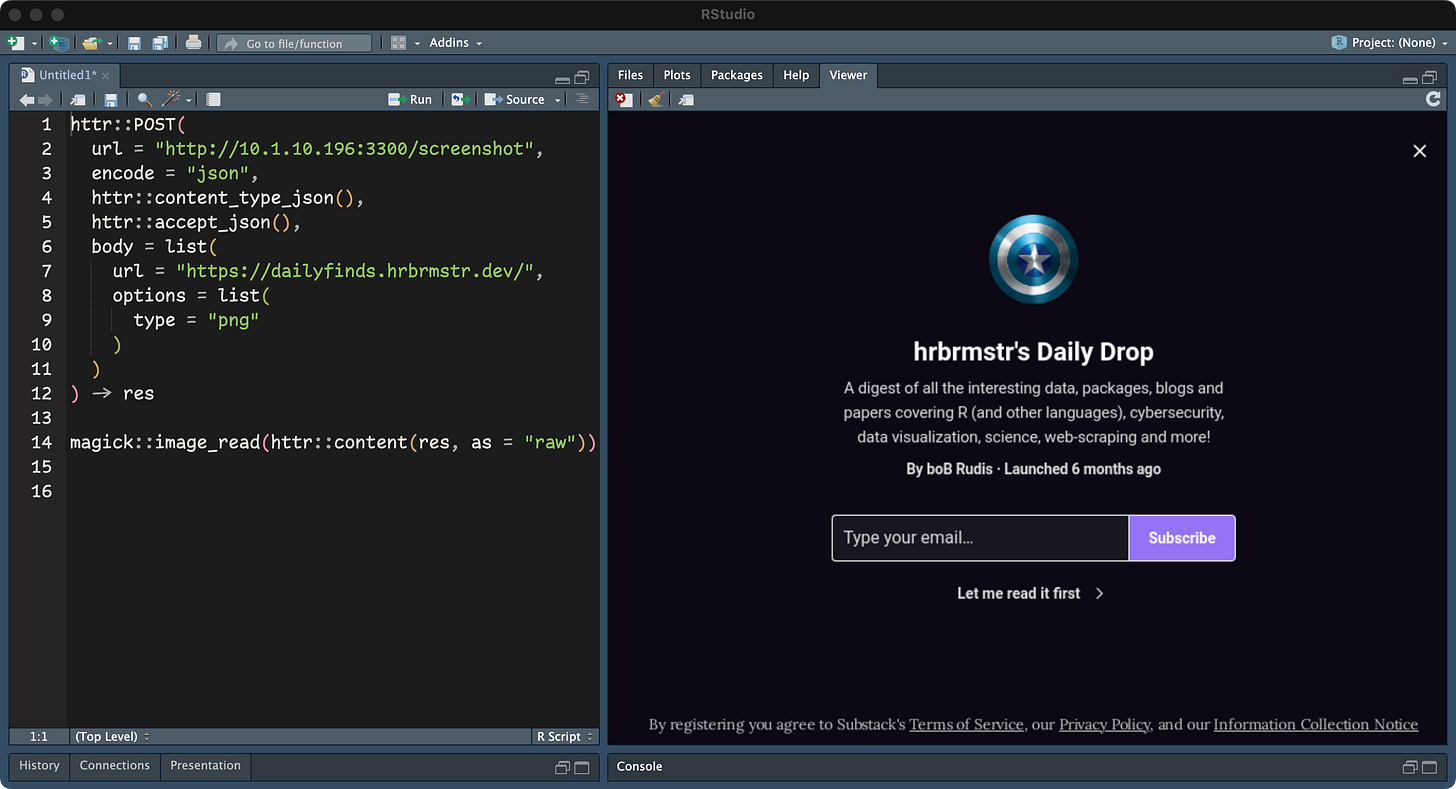
Task: Expand the panes layout dropdown arrow
Action: (417, 44)
